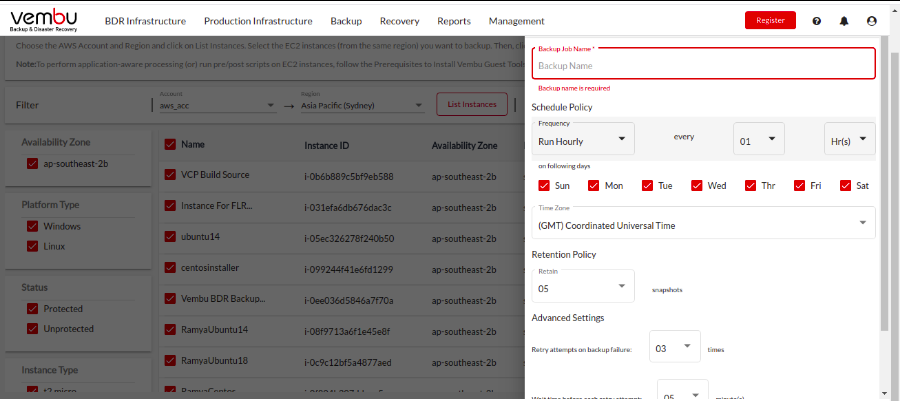Open the Time Zone dropdown
Image resolution: width=900 pixels, height=401 pixels.
point(704,223)
